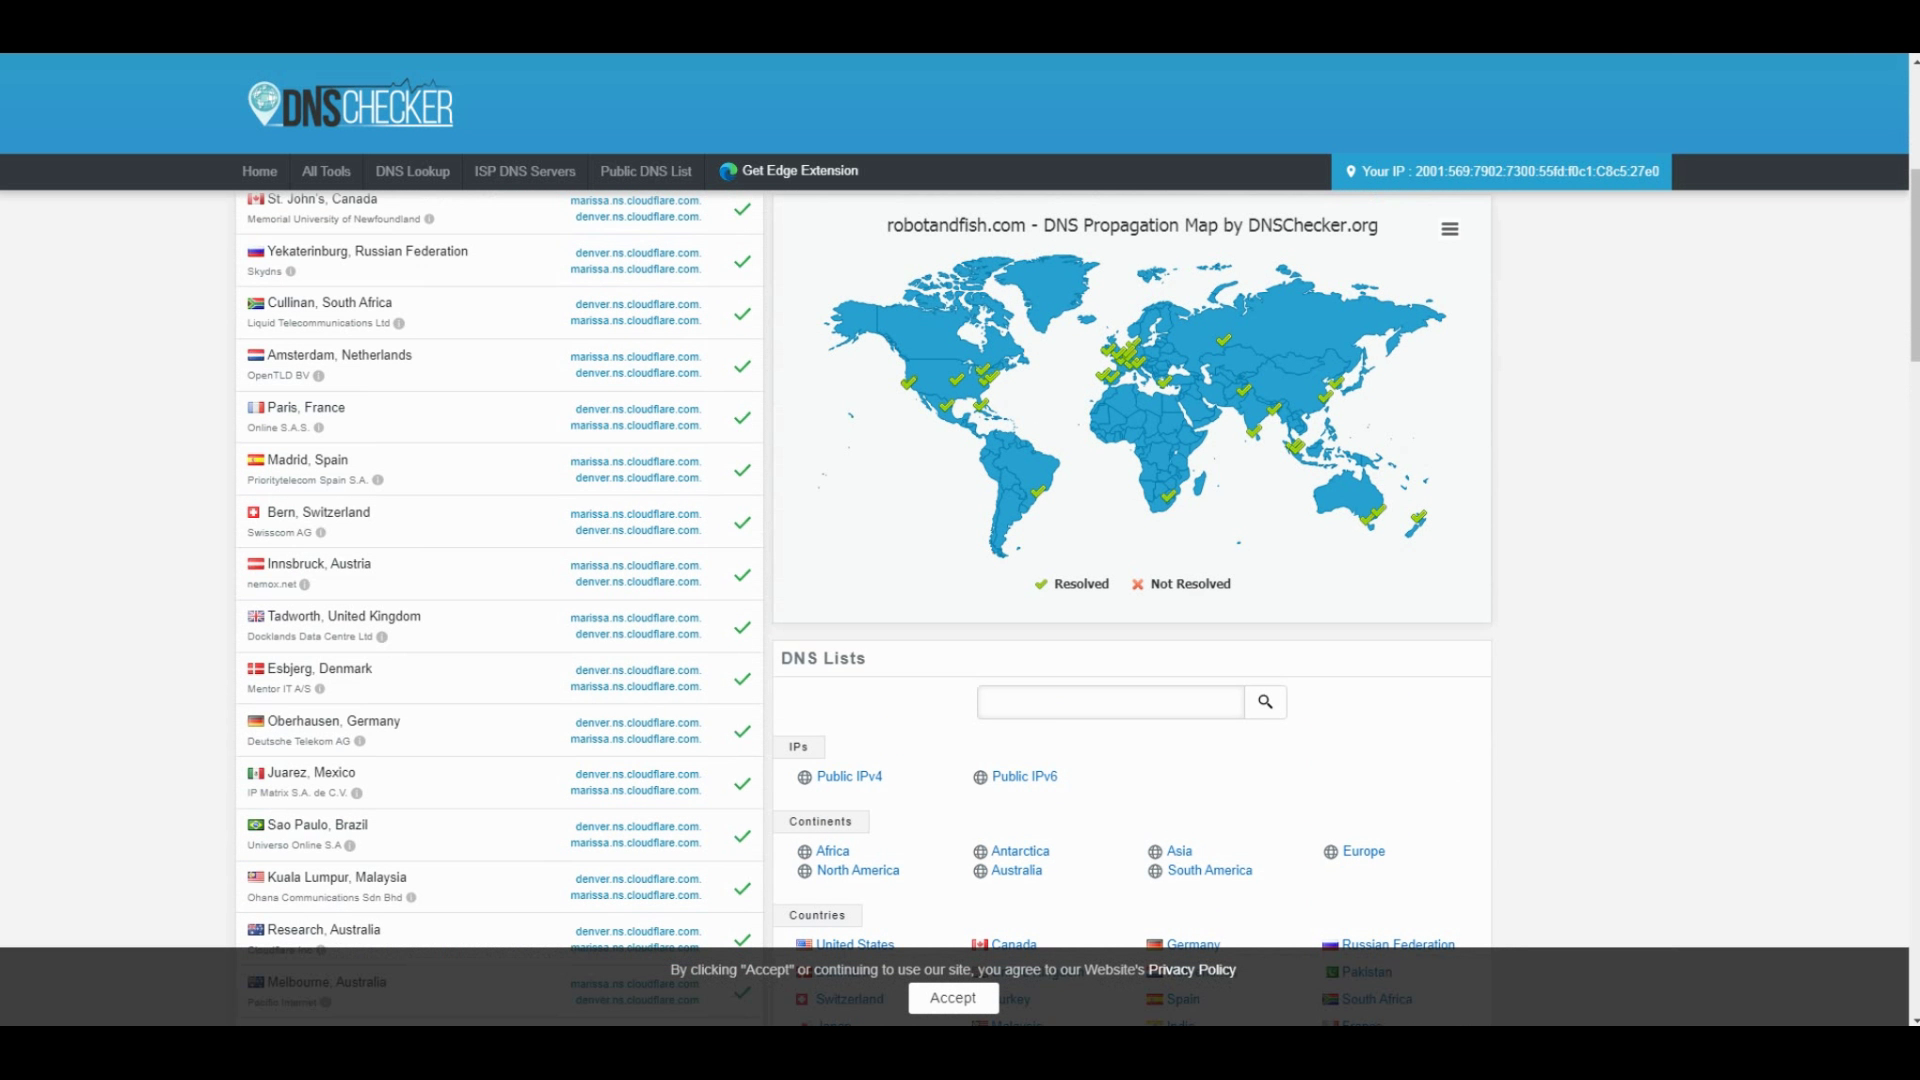The width and height of the screenshot is (1920, 1080).
Task: Toggle the Resolved legend item on map
Action: coord(1071,584)
